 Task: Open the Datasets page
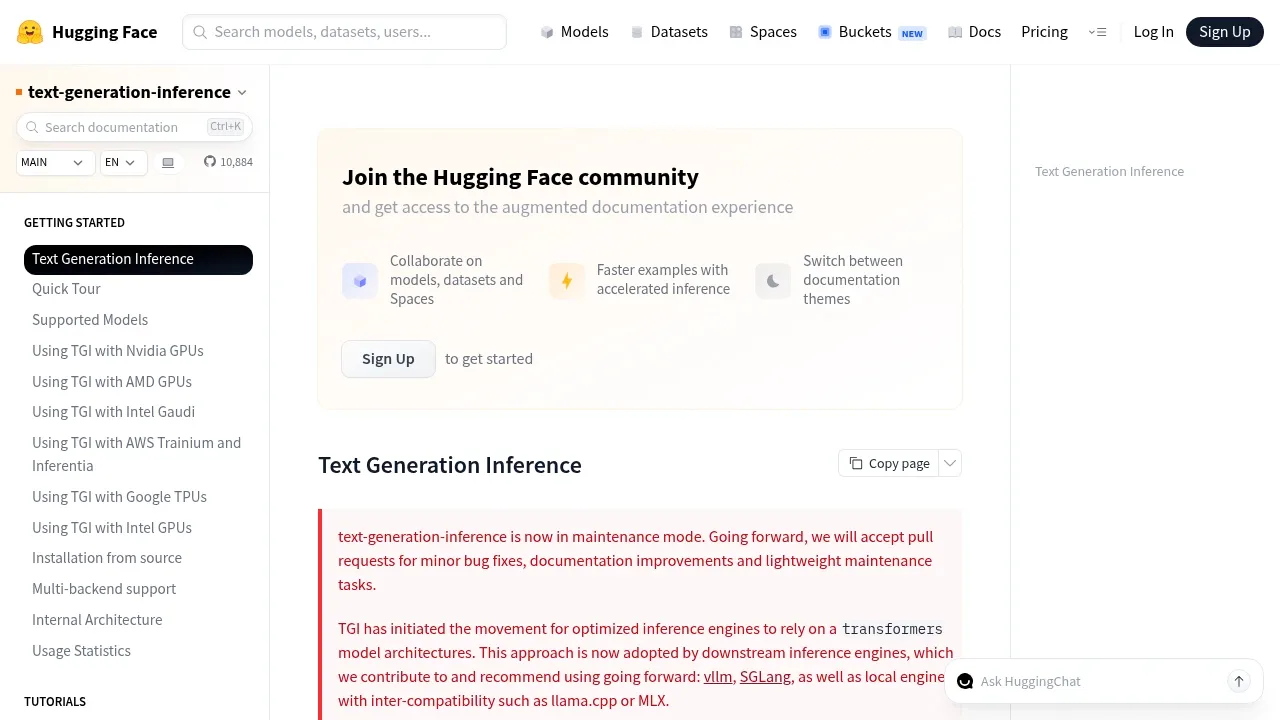pos(669,32)
